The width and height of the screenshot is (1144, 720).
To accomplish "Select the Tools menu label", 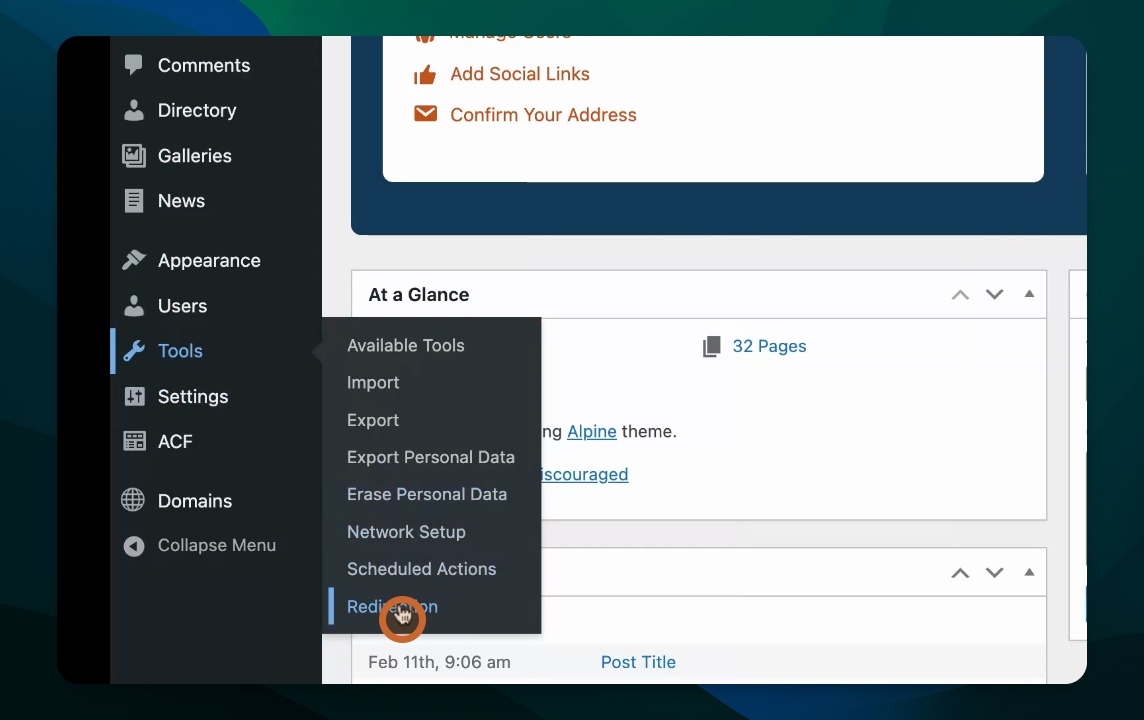I will (180, 351).
